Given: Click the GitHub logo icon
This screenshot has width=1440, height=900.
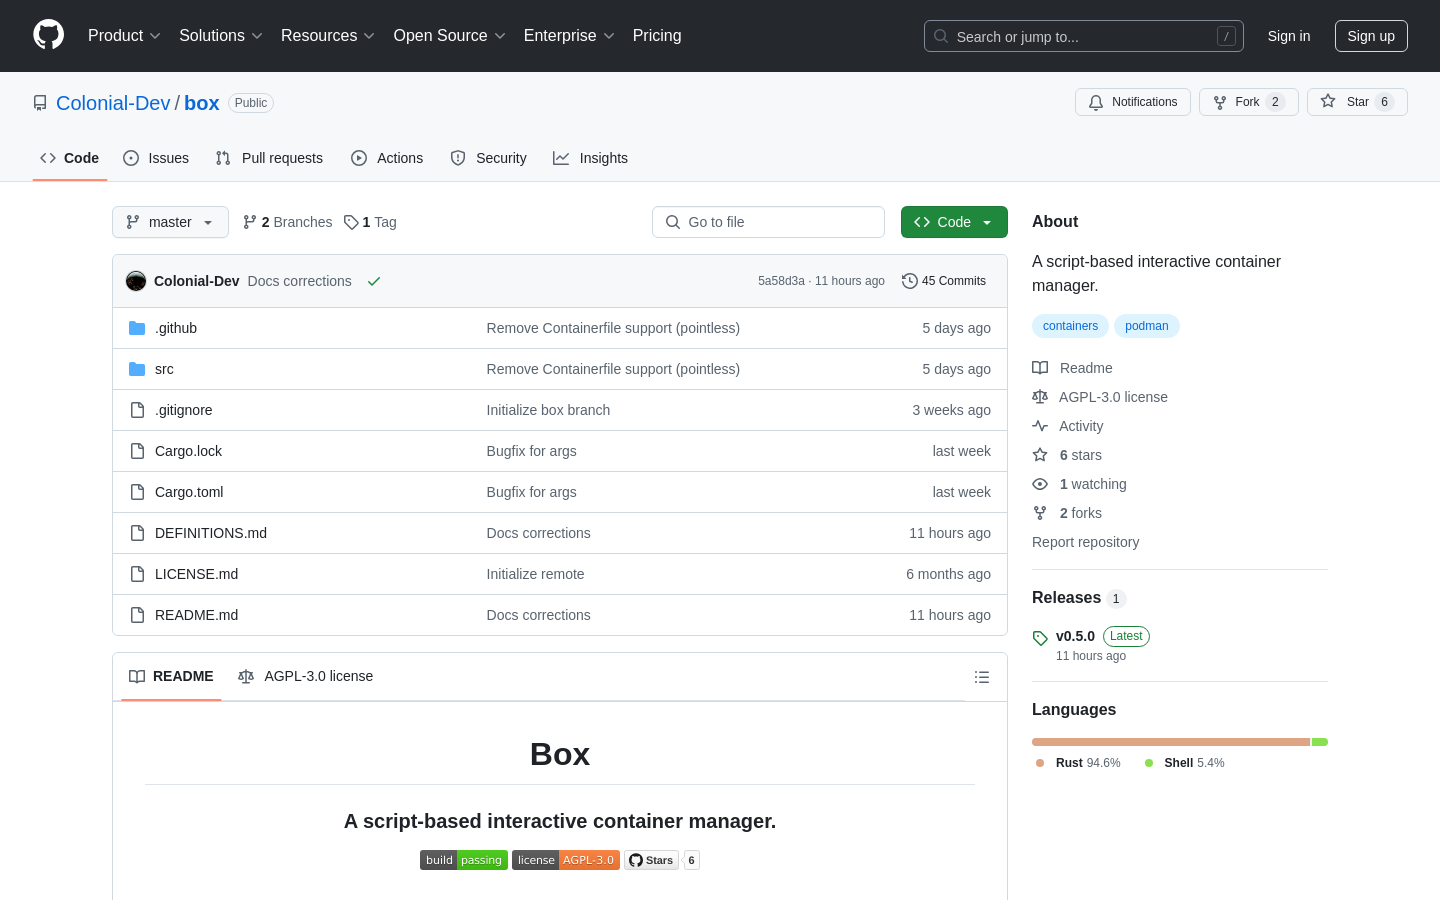Looking at the screenshot, I should (x=49, y=35).
